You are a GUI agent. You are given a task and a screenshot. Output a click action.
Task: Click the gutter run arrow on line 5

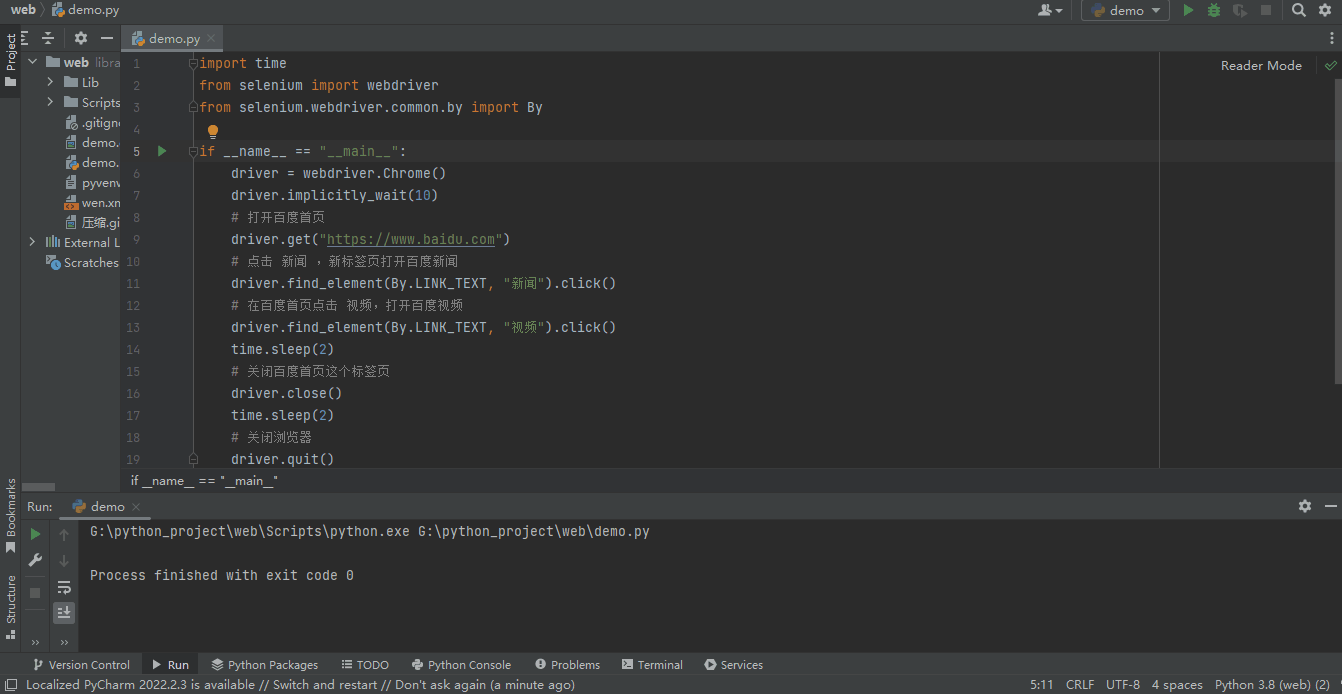click(x=162, y=151)
